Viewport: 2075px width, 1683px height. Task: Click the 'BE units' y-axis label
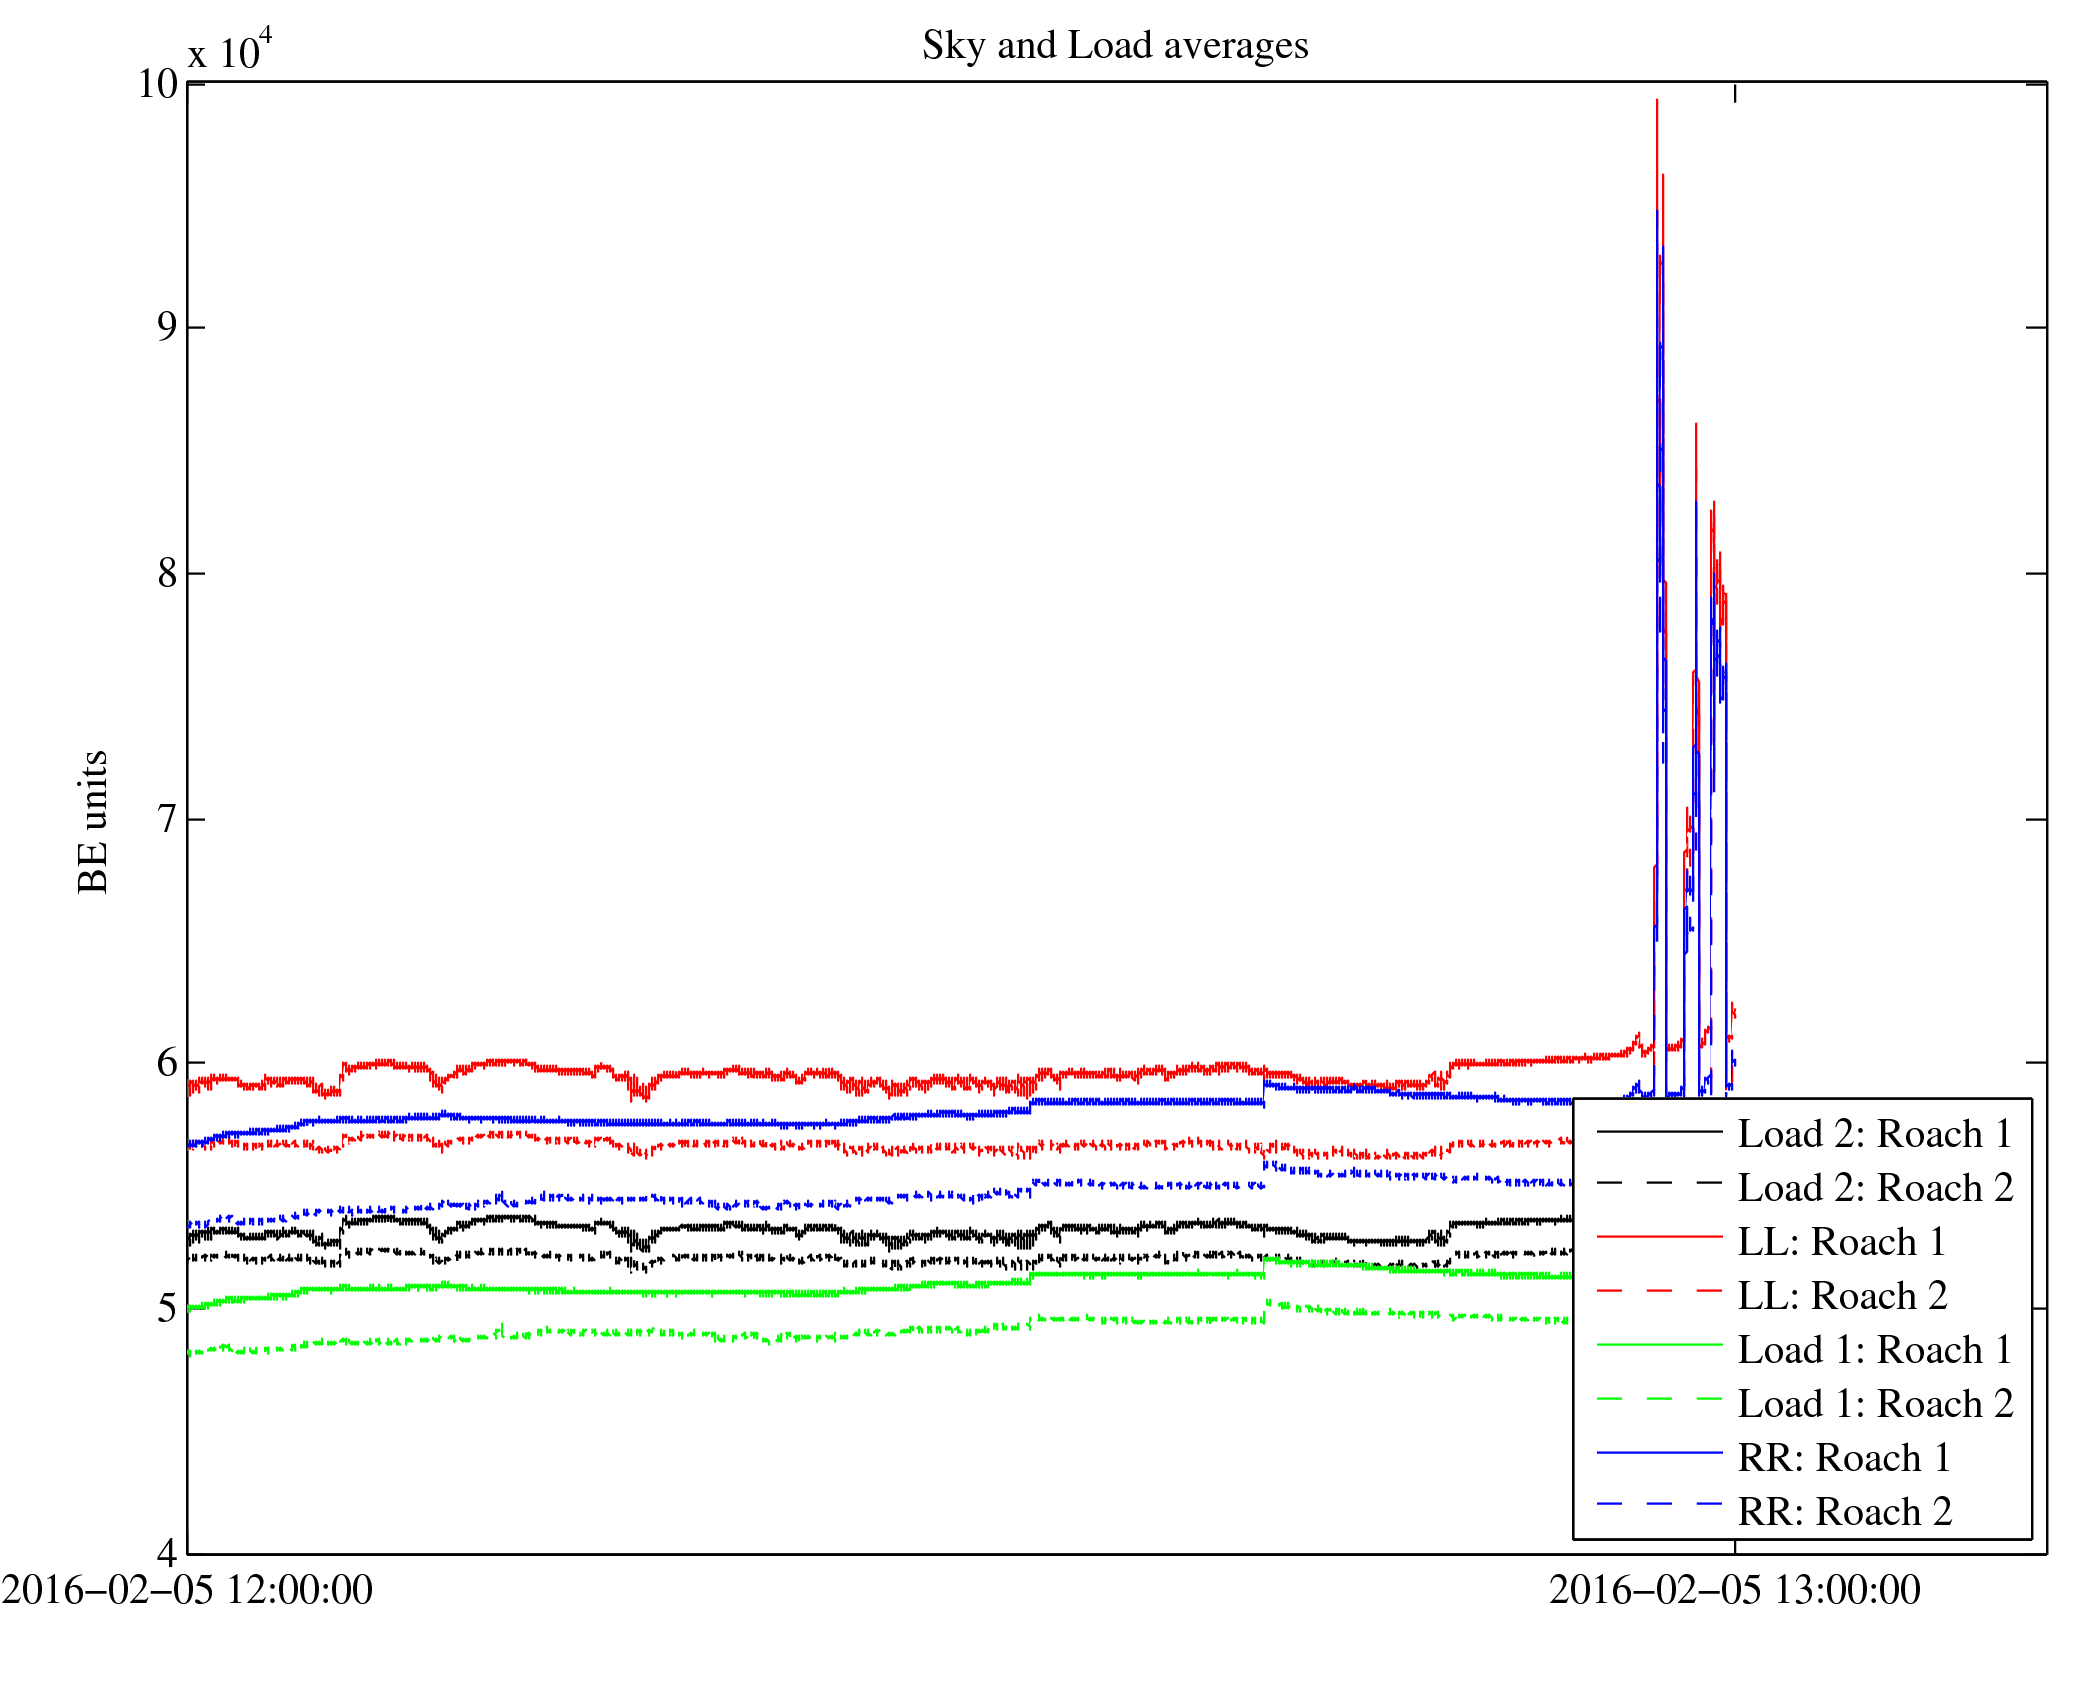[93, 822]
